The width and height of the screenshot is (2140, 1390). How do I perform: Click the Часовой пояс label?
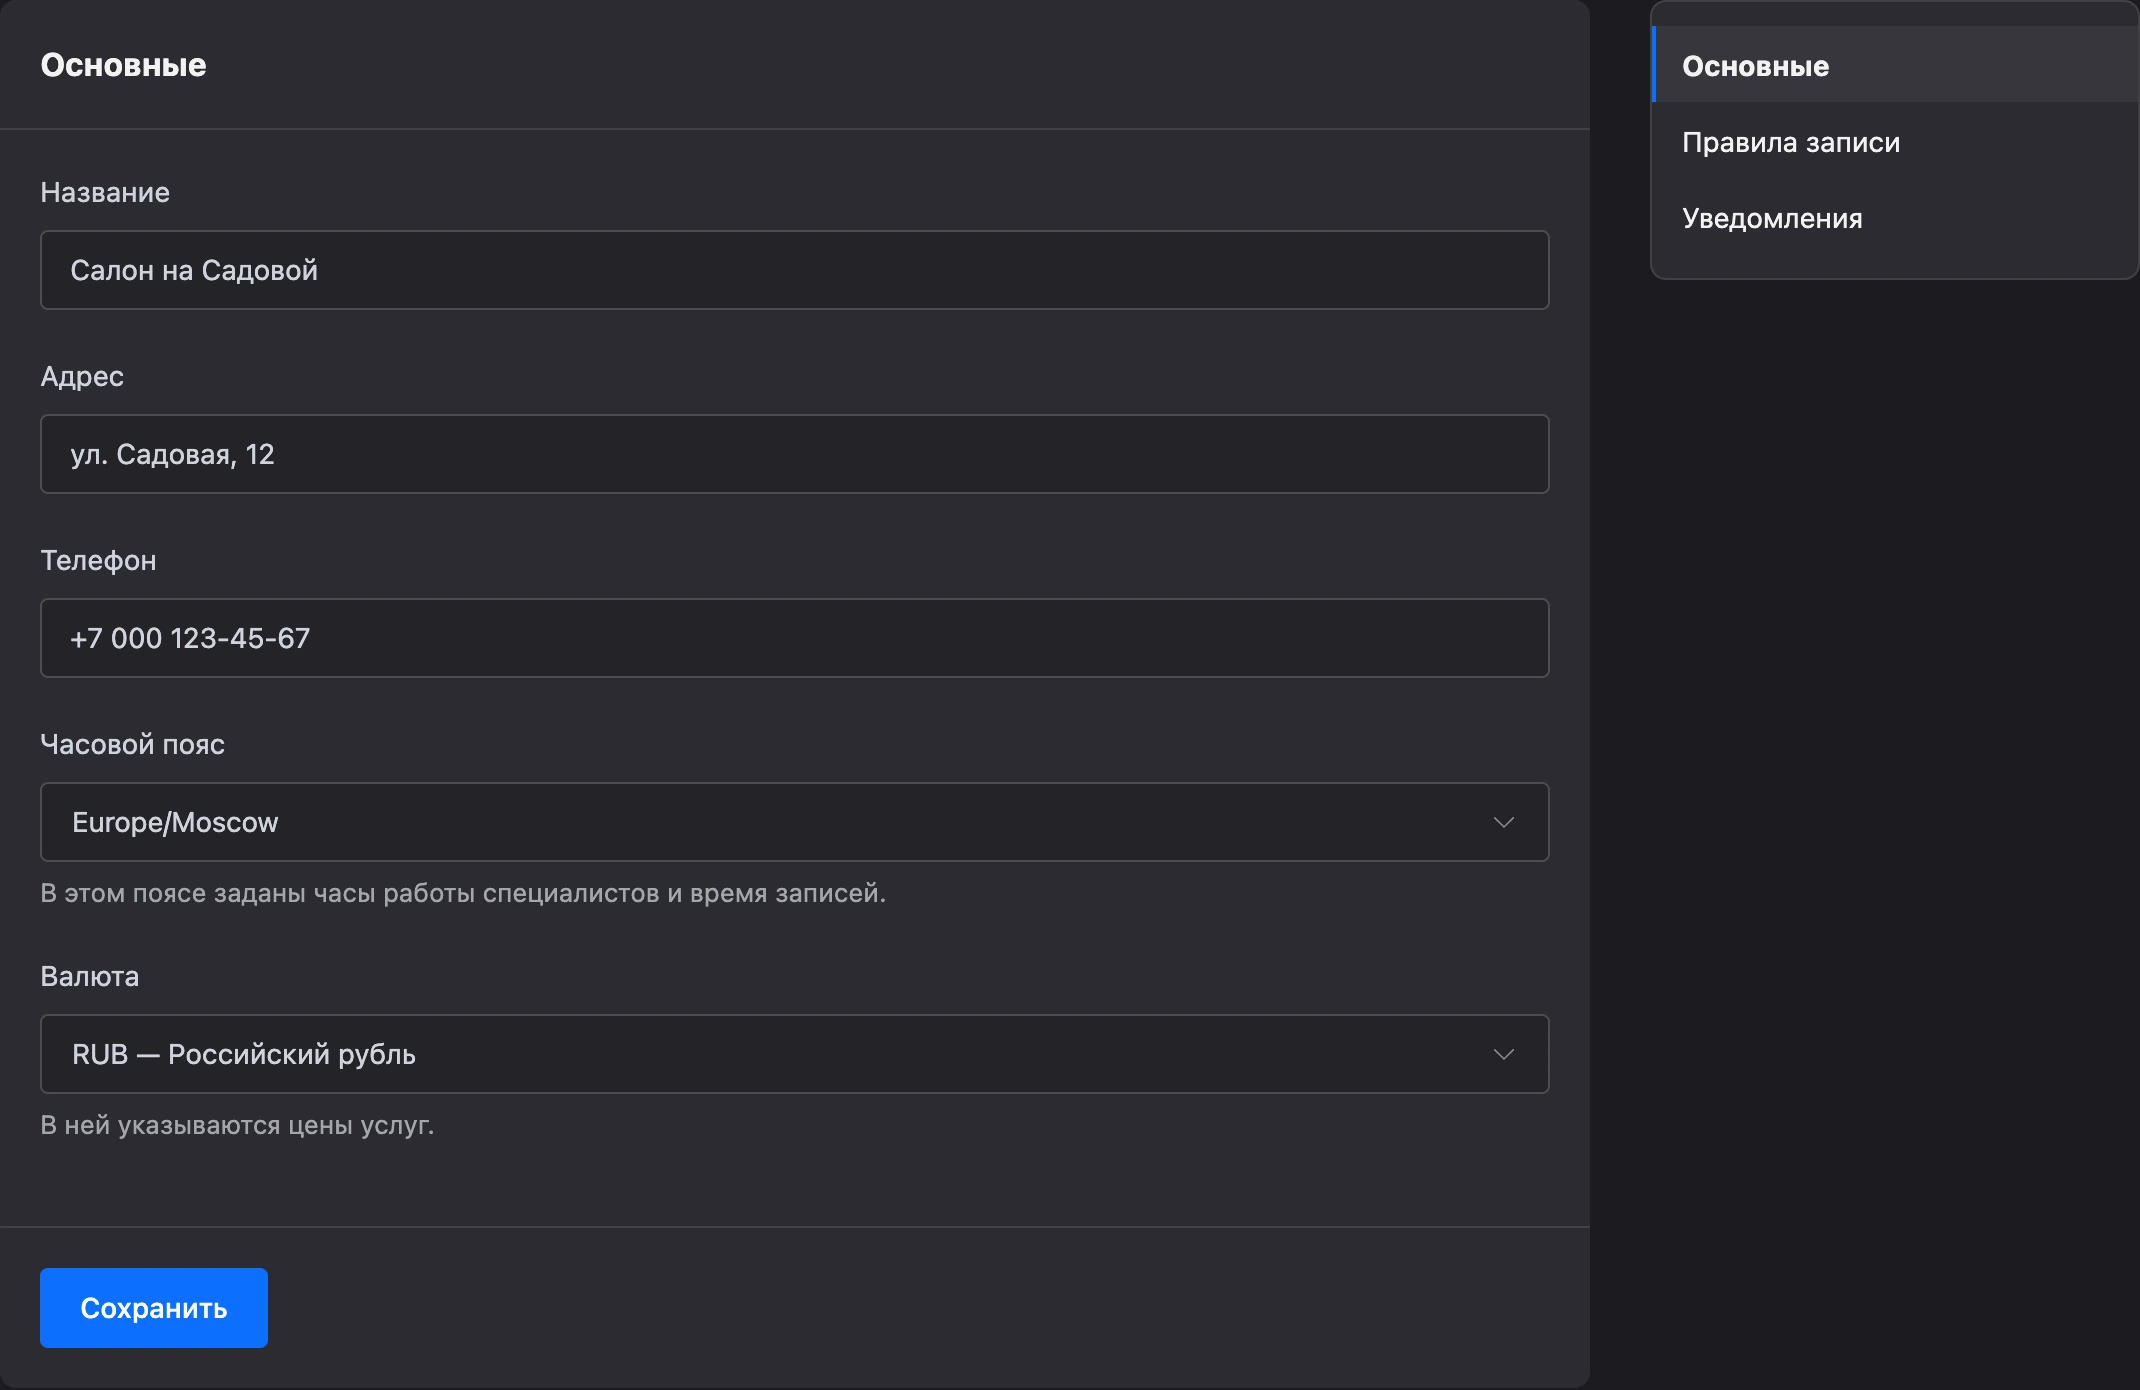132,744
